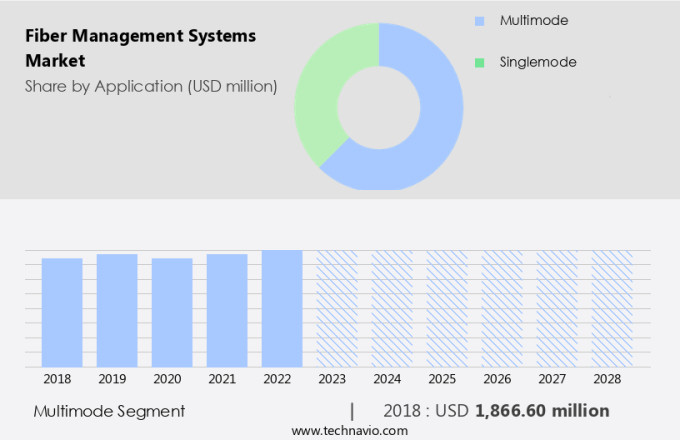This screenshot has height=440, width=680.
Task: Click the hatched 2028 forecast bar
Action: (x=612, y=308)
